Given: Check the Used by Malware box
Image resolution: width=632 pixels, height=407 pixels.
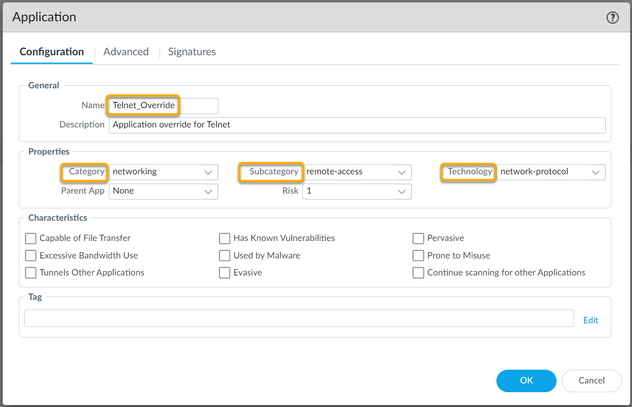Looking at the screenshot, I should click(225, 255).
